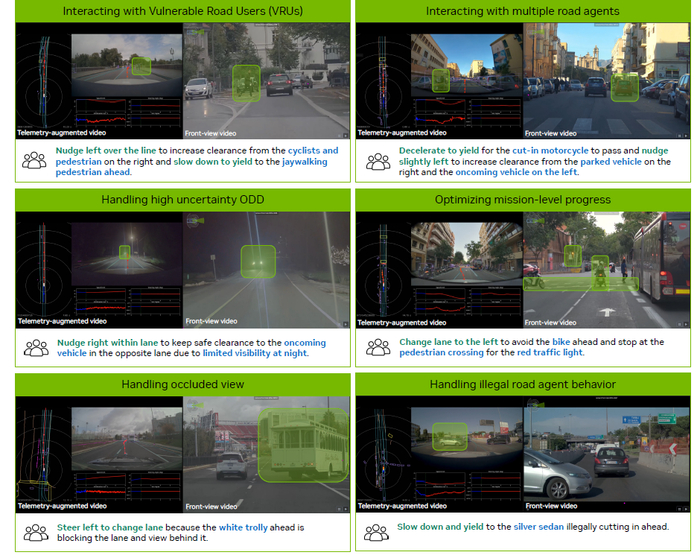Click the people icon beside 'Steer left to change lane'

click(36, 532)
